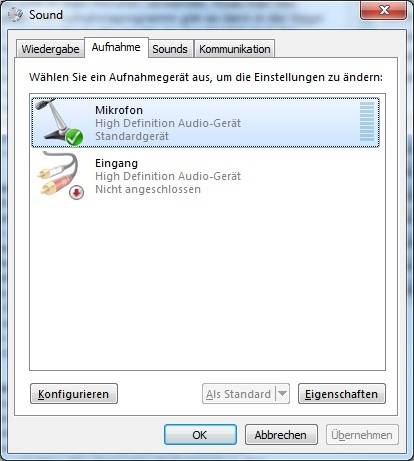Close the Sound dialog window

(x=384, y=10)
